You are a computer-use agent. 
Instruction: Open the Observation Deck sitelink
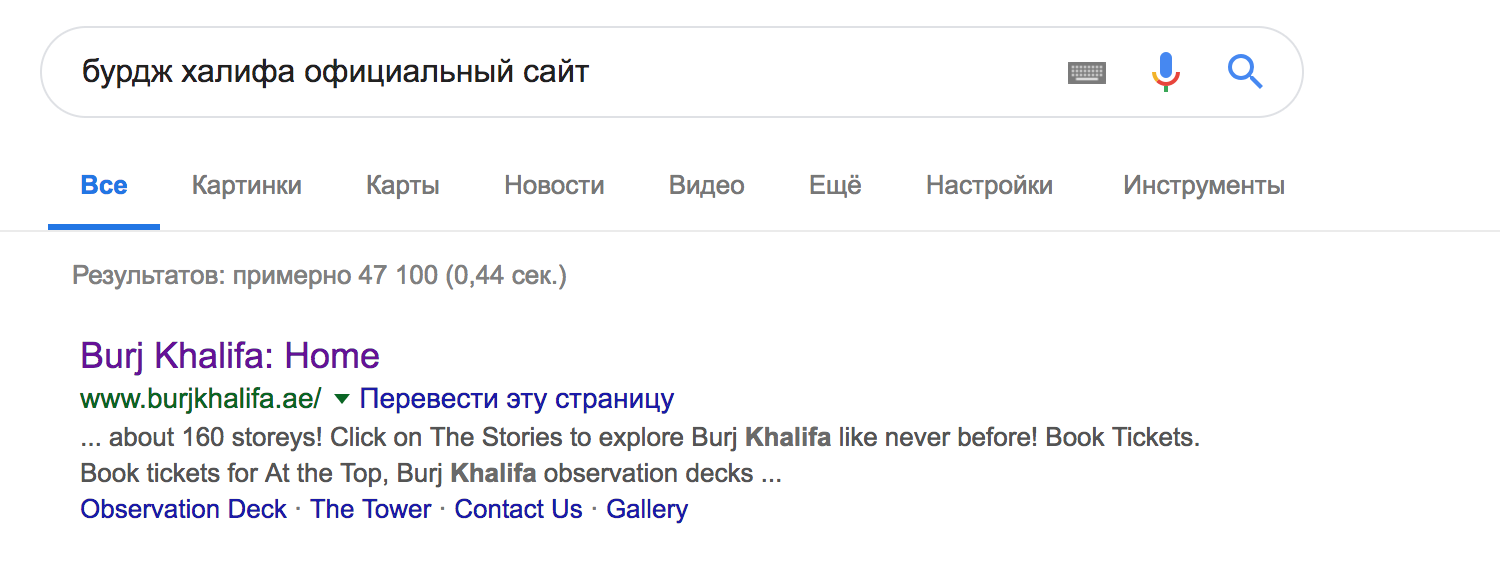(x=184, y=509)
